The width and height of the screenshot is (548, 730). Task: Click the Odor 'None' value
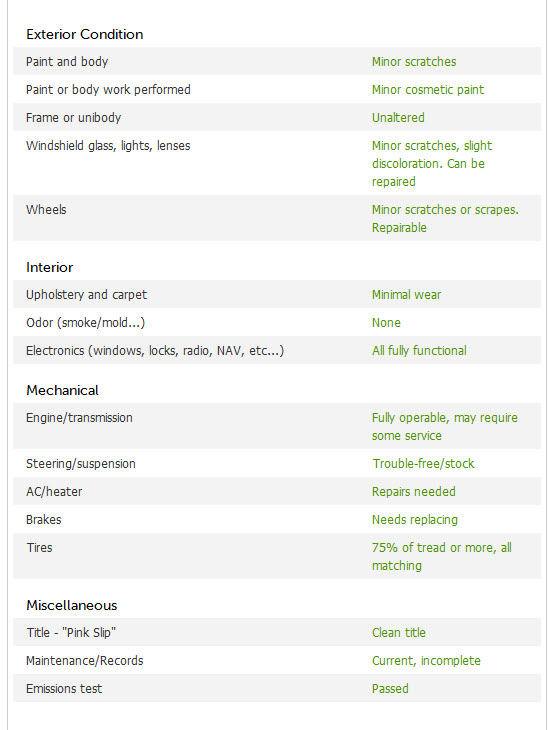[x=386, y=323]
